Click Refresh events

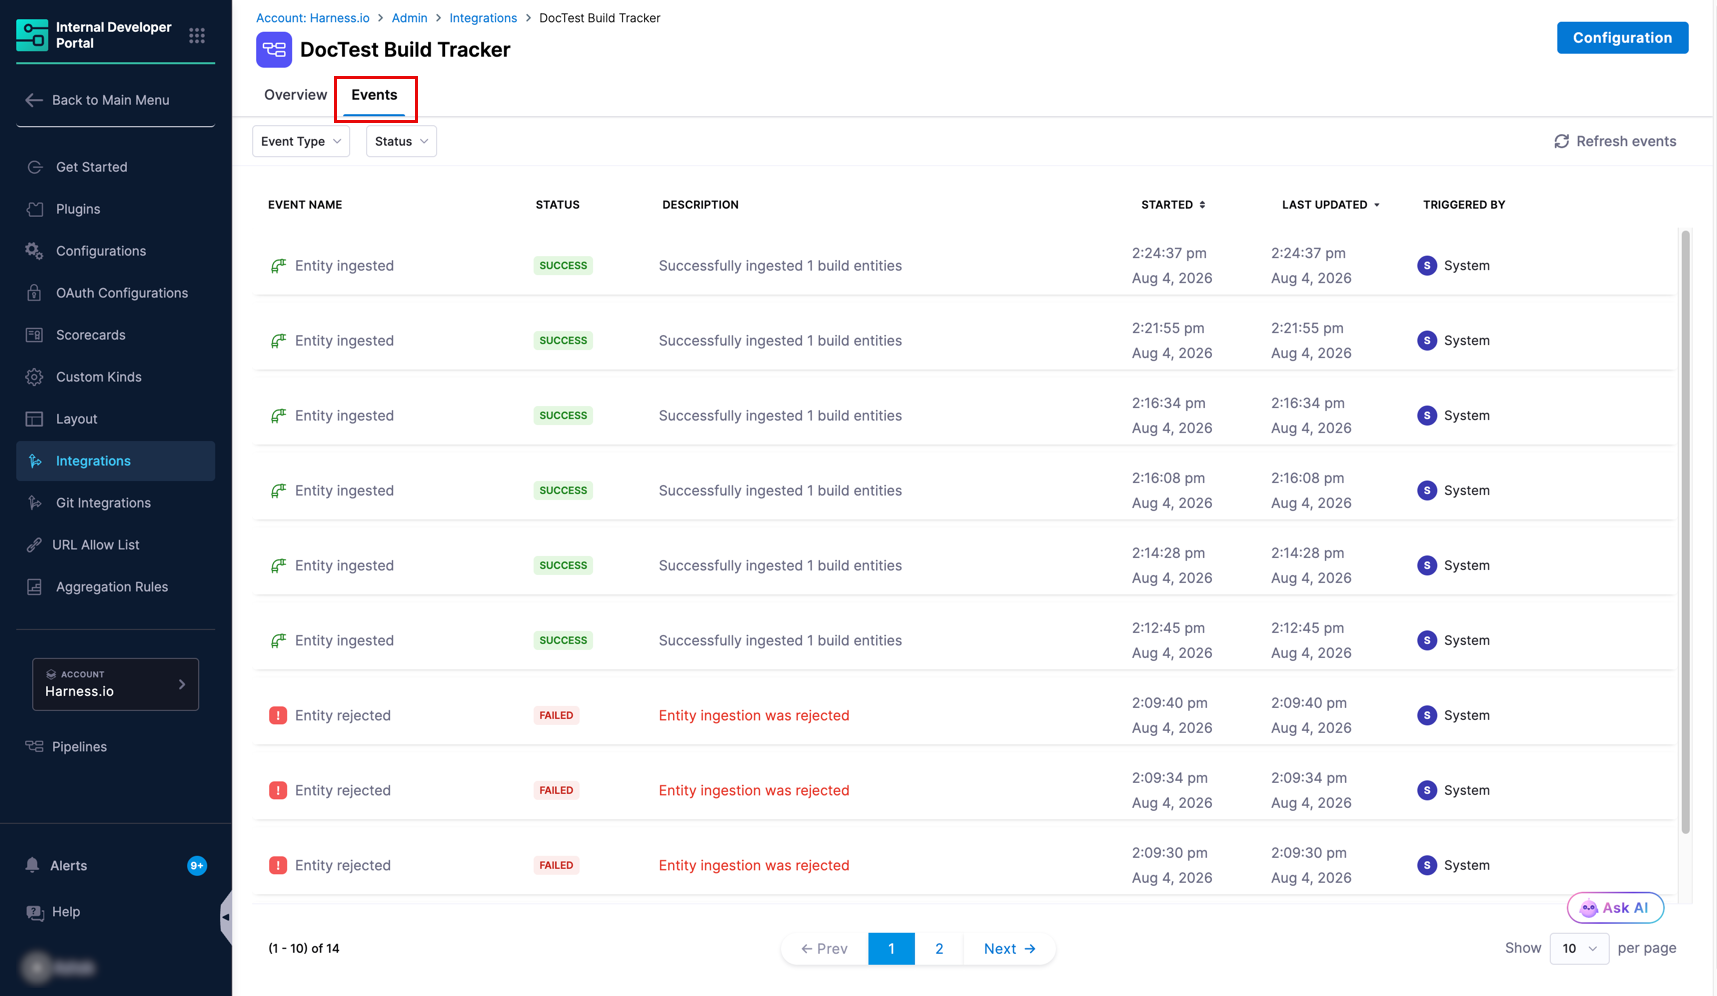coord(1615,141)
